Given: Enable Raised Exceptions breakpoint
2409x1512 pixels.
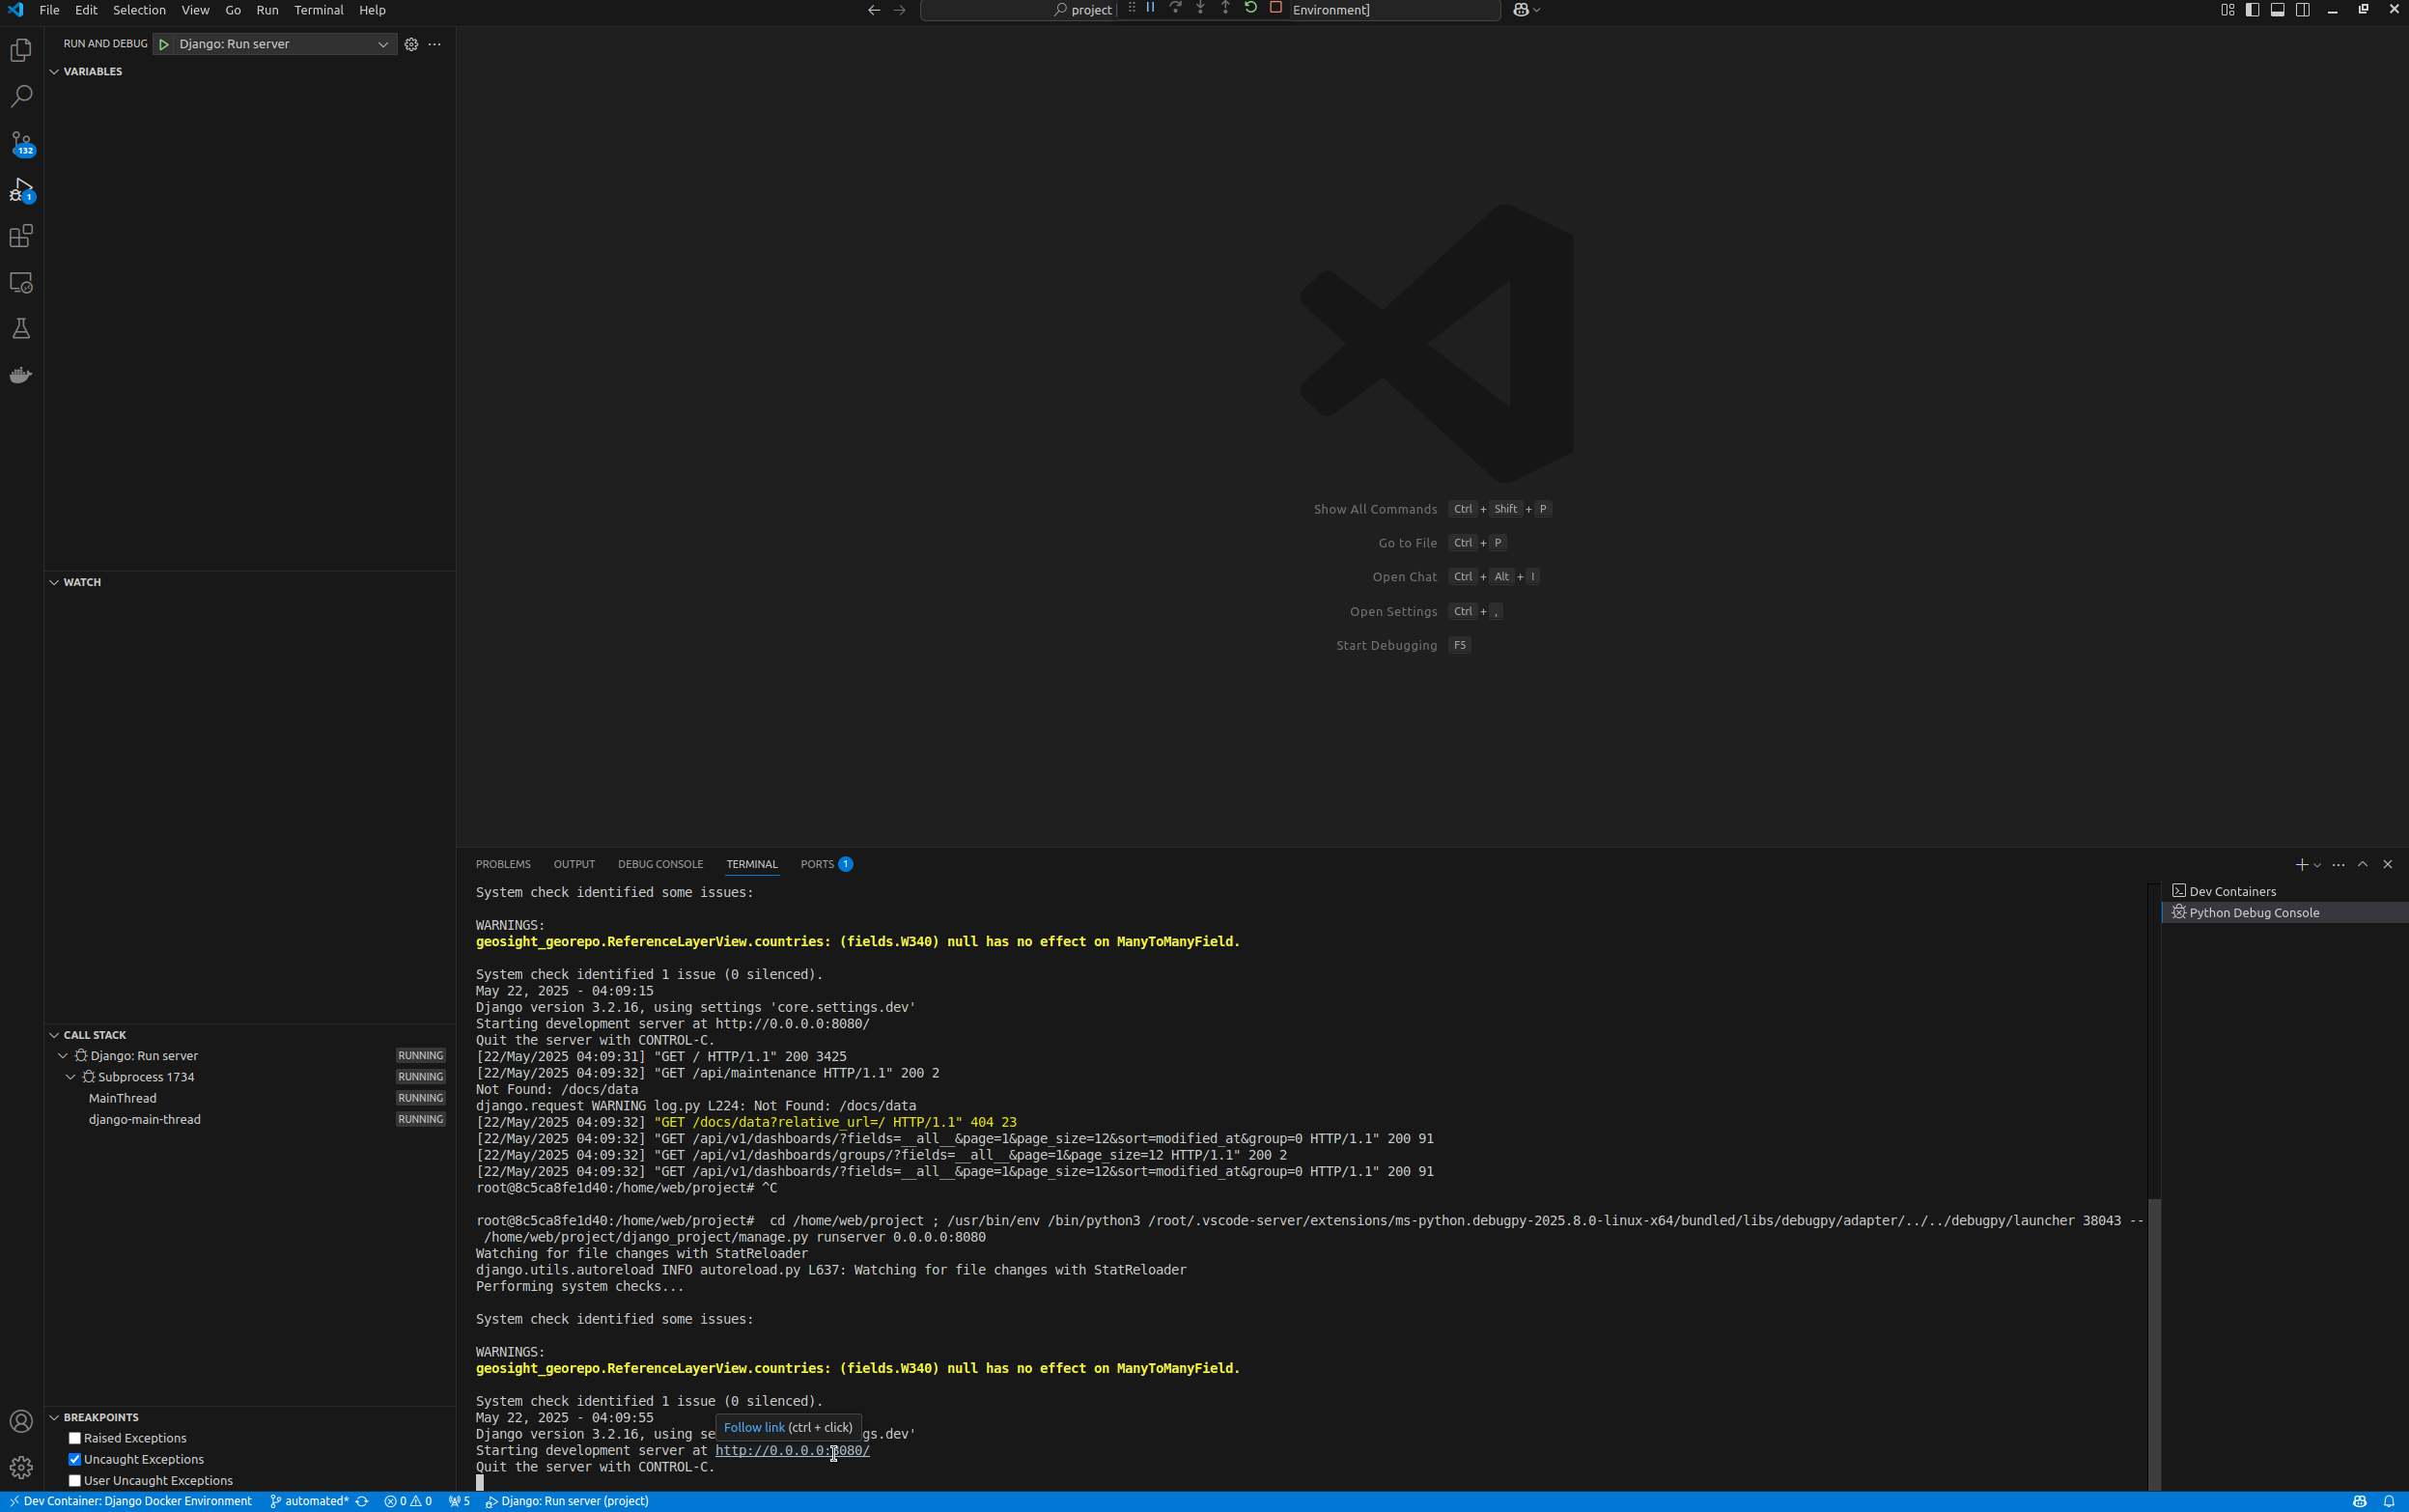Looking at the screenshot, I should tap(74, 1438).
